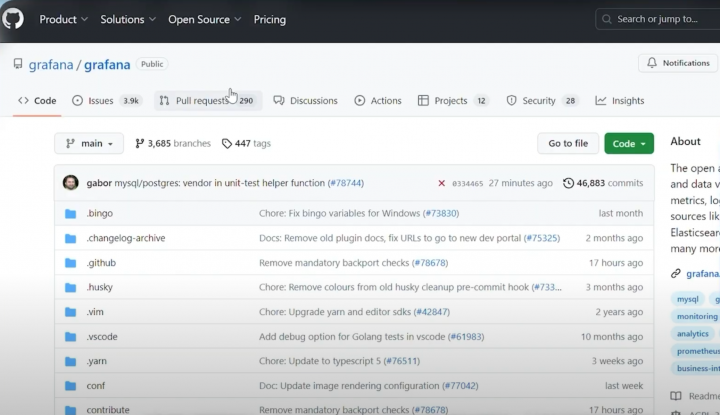Expand the Solutions dropdown
The image size is (720, 415).
[x=128, y=19]
